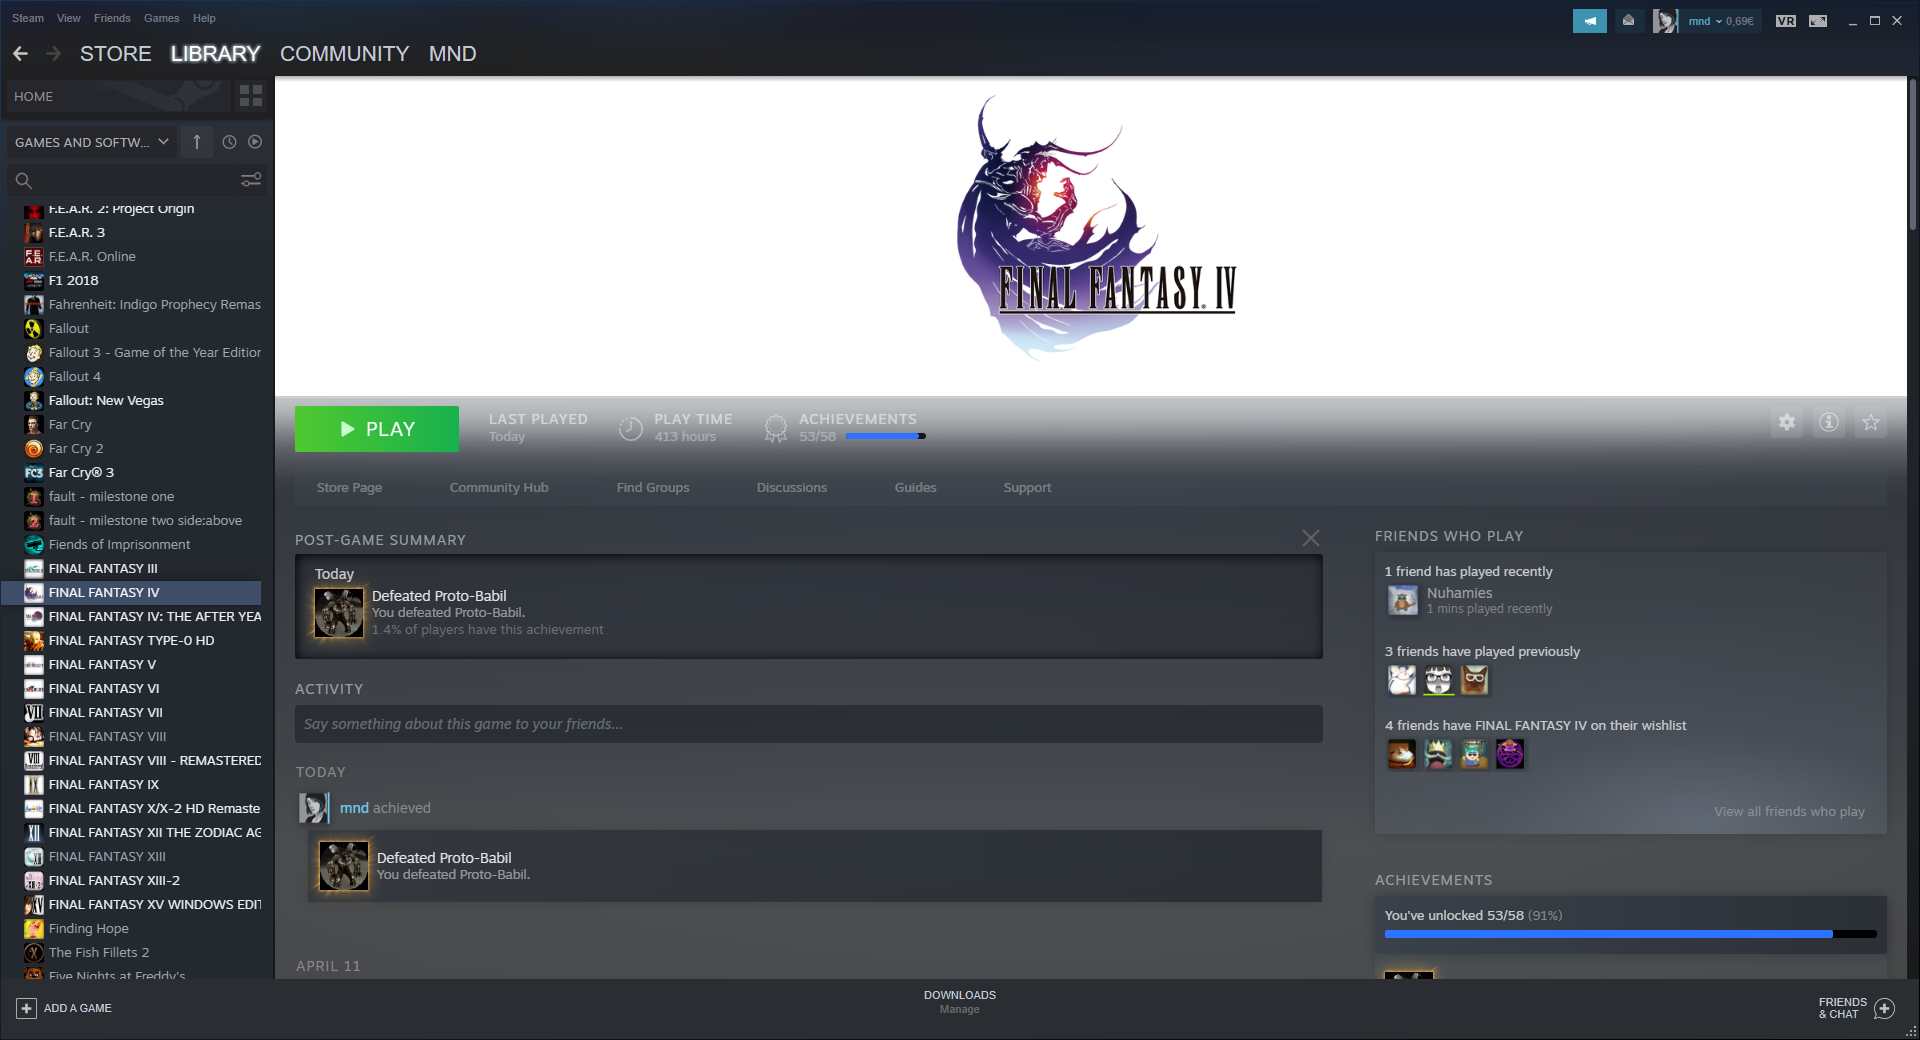This screenshot has width=1920, height=1040.
Task: Open the View menu
Action: point(69,18)
